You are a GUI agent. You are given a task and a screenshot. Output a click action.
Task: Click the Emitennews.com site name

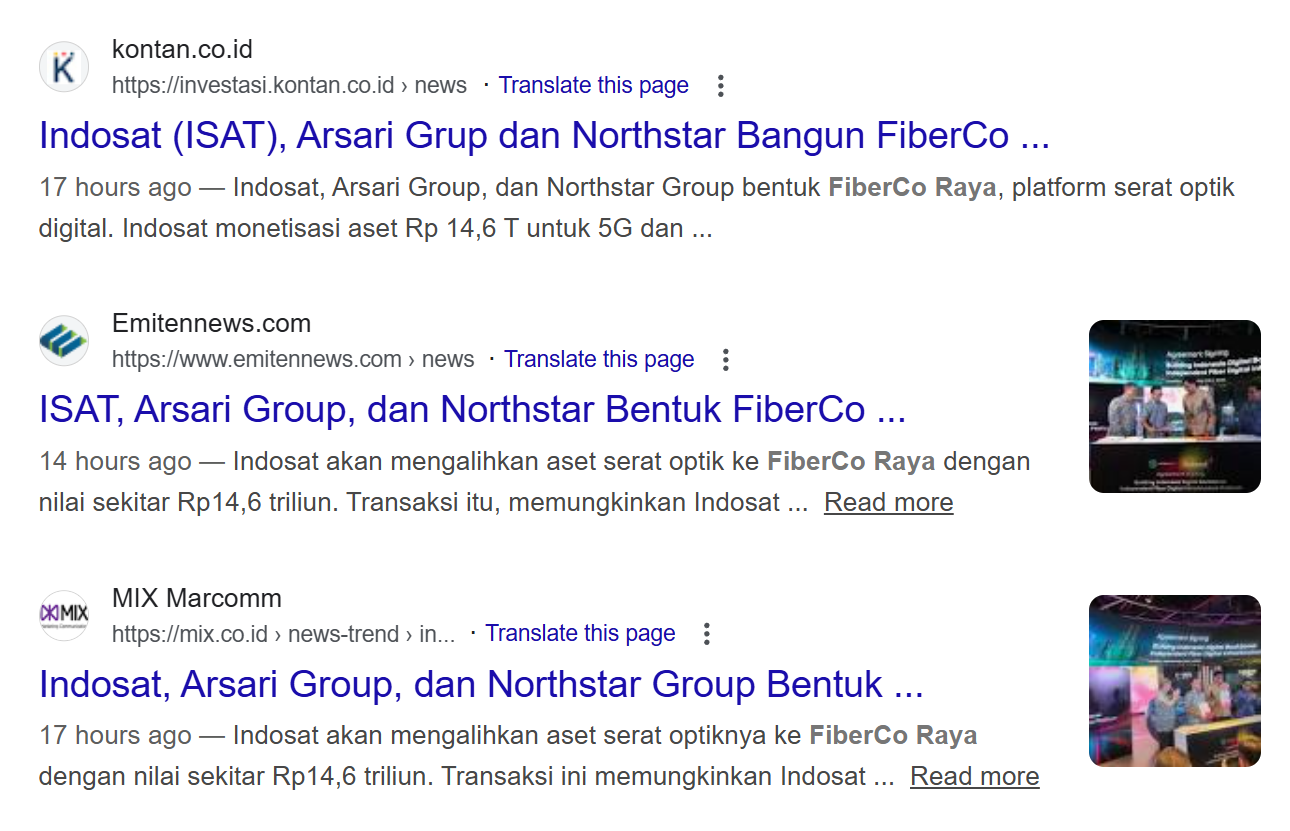click(211, 323)
